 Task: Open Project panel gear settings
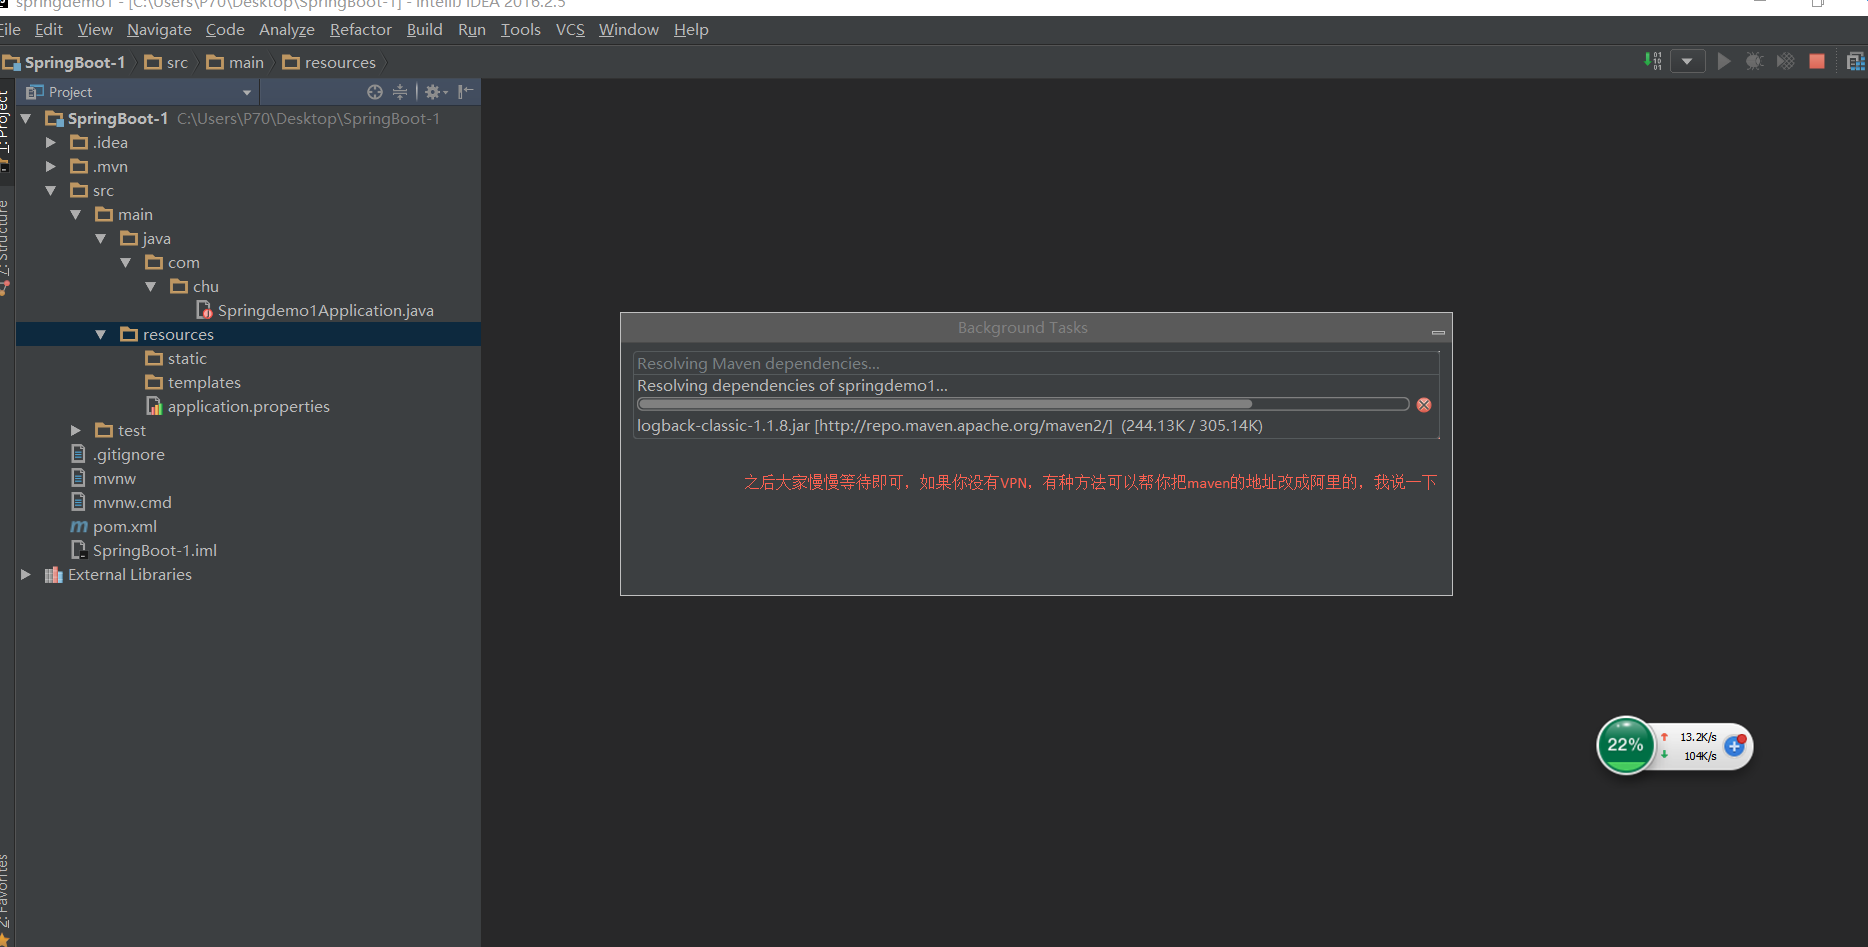coord(434,92)
